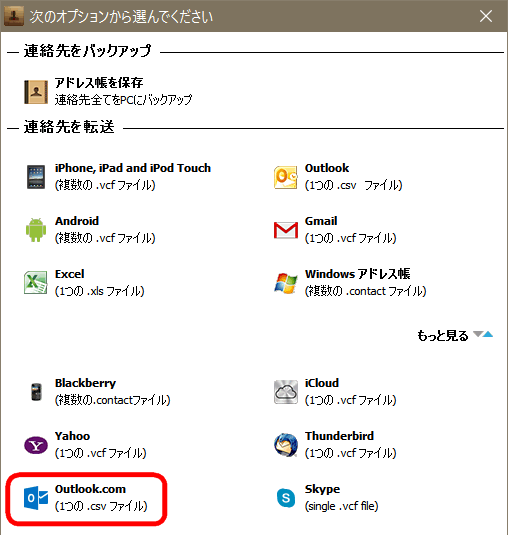Click (複数の .contact ファイル) under Windows アドレス帳

[365, 291]
